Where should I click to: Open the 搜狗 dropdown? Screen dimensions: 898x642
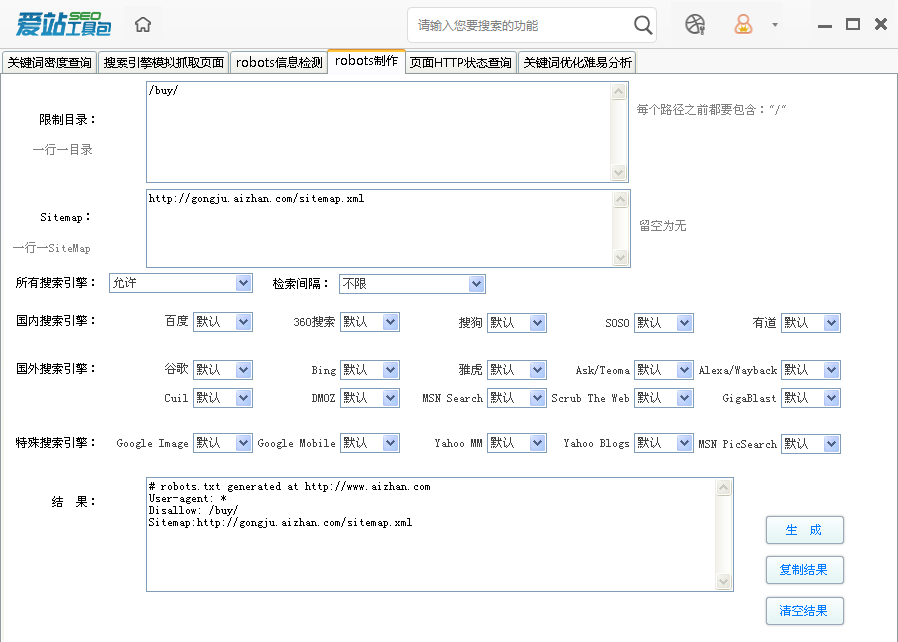point(517,322)
